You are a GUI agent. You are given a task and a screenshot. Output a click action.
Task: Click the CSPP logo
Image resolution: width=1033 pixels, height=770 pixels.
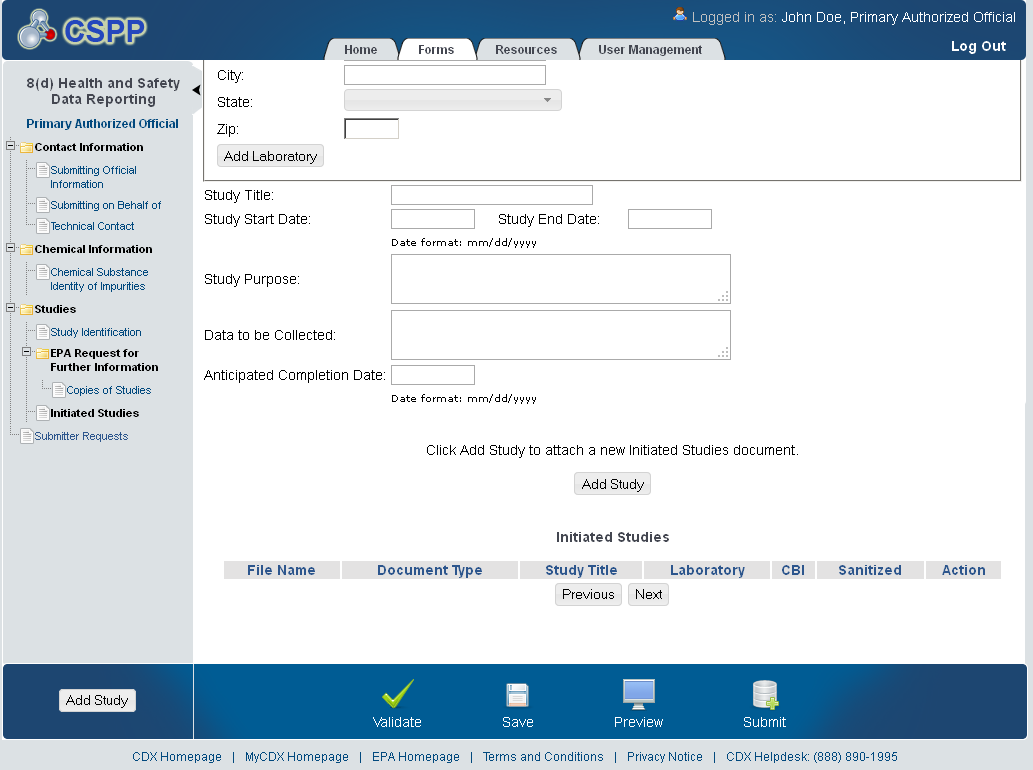tap(82, 30)
